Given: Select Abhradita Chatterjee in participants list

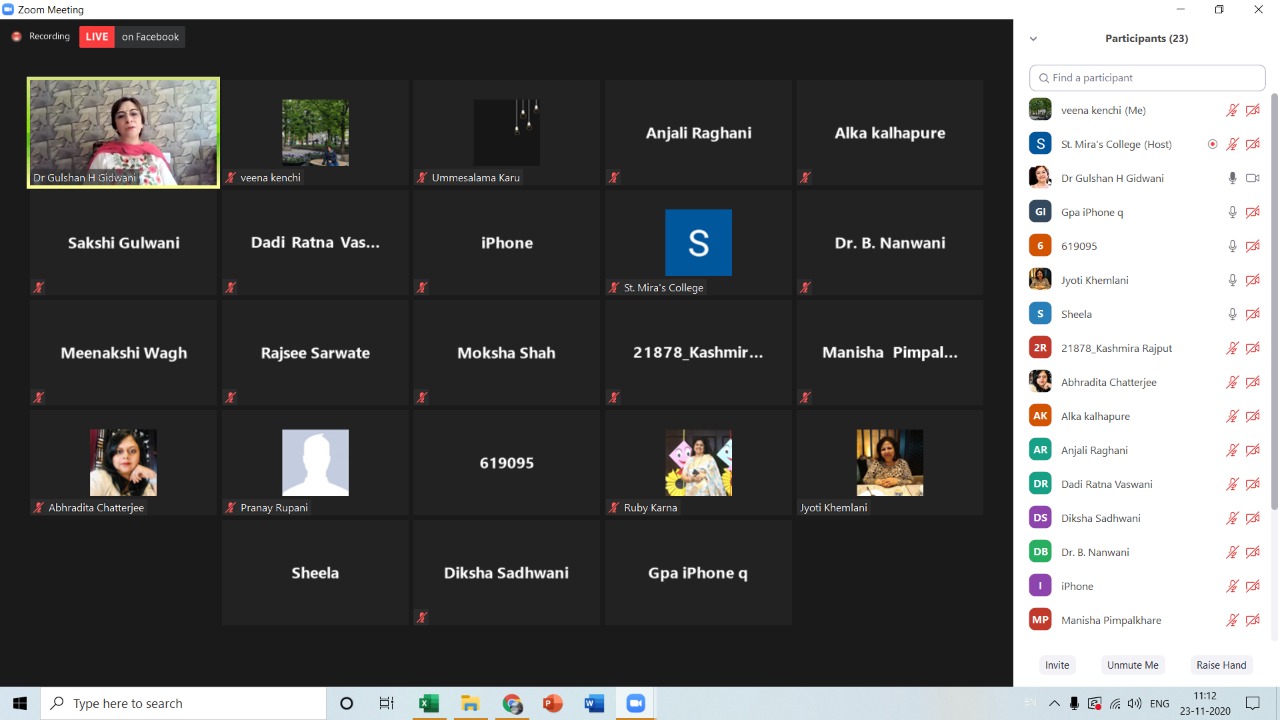Looking at the screenshot, I should click(1108, 382).
